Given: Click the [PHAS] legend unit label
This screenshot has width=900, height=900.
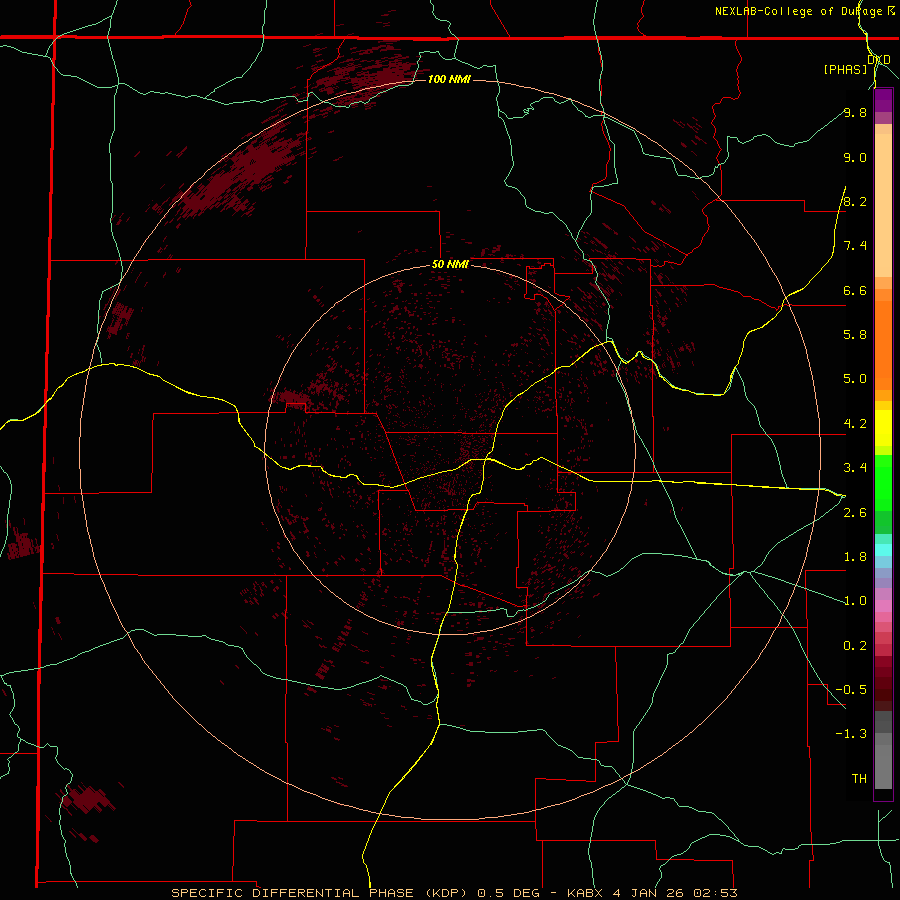Looking at the screenshot, I should pos(845,69).
